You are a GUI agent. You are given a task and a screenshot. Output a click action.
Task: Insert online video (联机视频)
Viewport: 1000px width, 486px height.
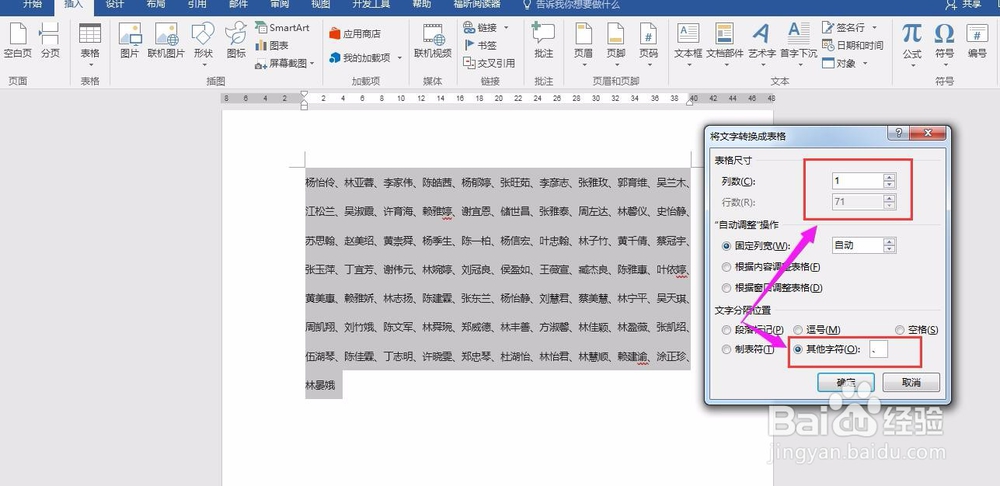432,41
